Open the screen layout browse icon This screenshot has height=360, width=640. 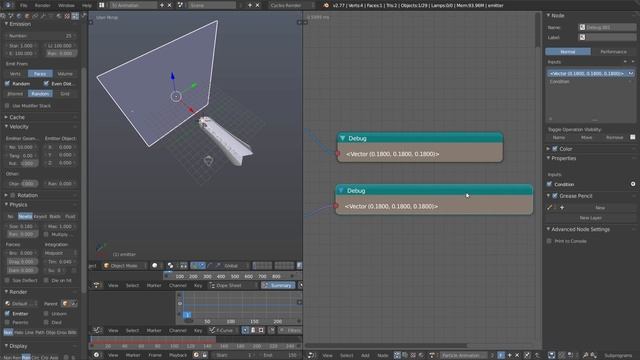(102, 5)
